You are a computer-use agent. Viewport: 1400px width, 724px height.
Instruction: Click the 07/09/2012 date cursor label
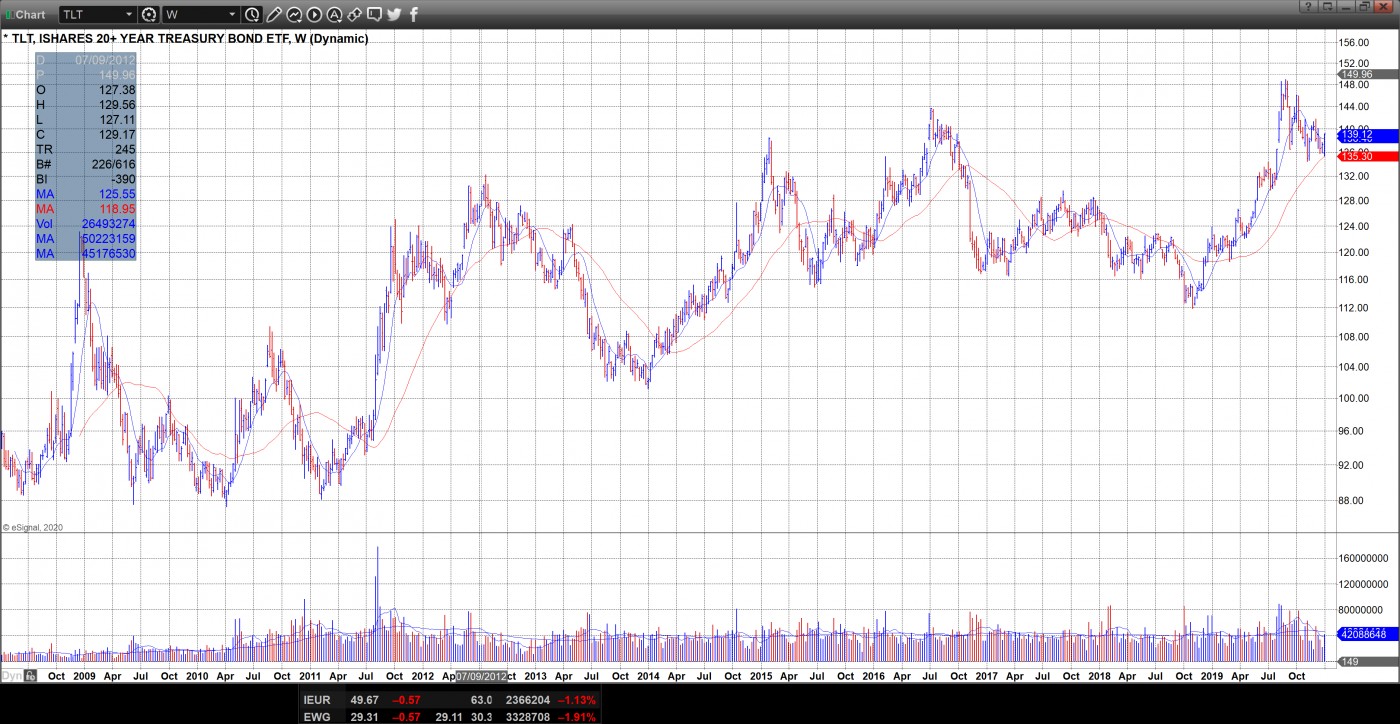click(x=481, y=676)
